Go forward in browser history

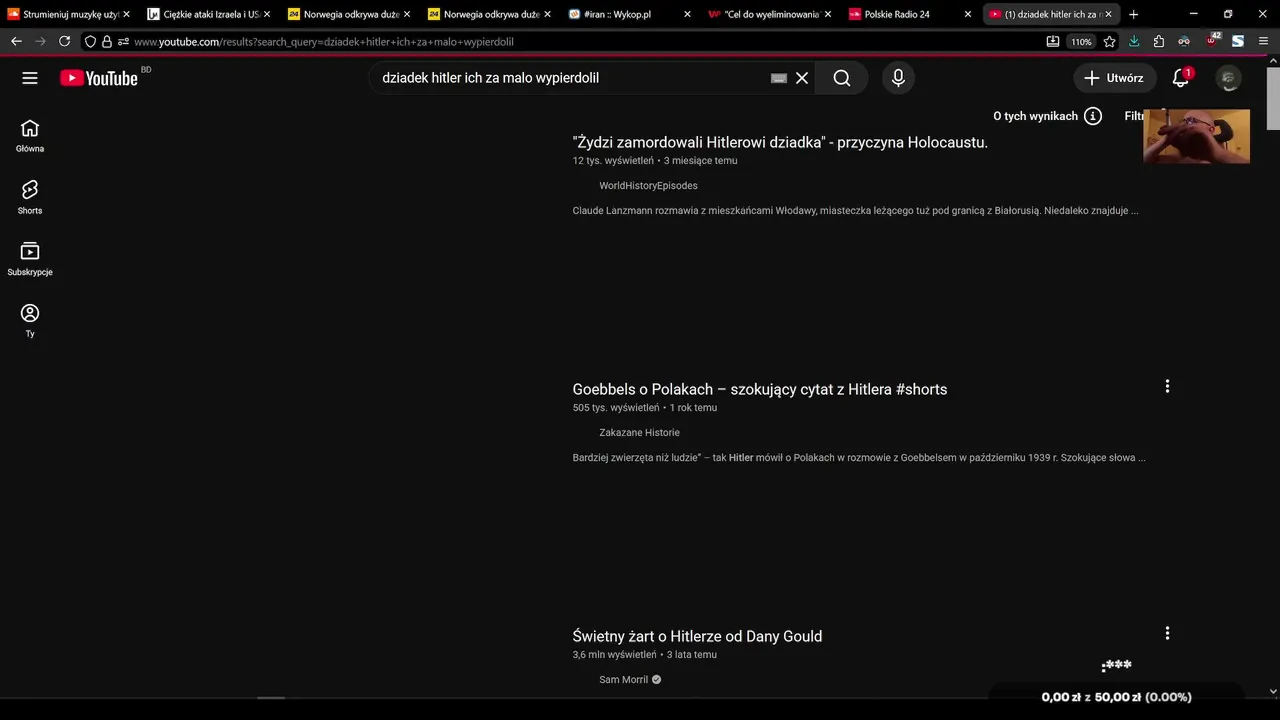40,41
